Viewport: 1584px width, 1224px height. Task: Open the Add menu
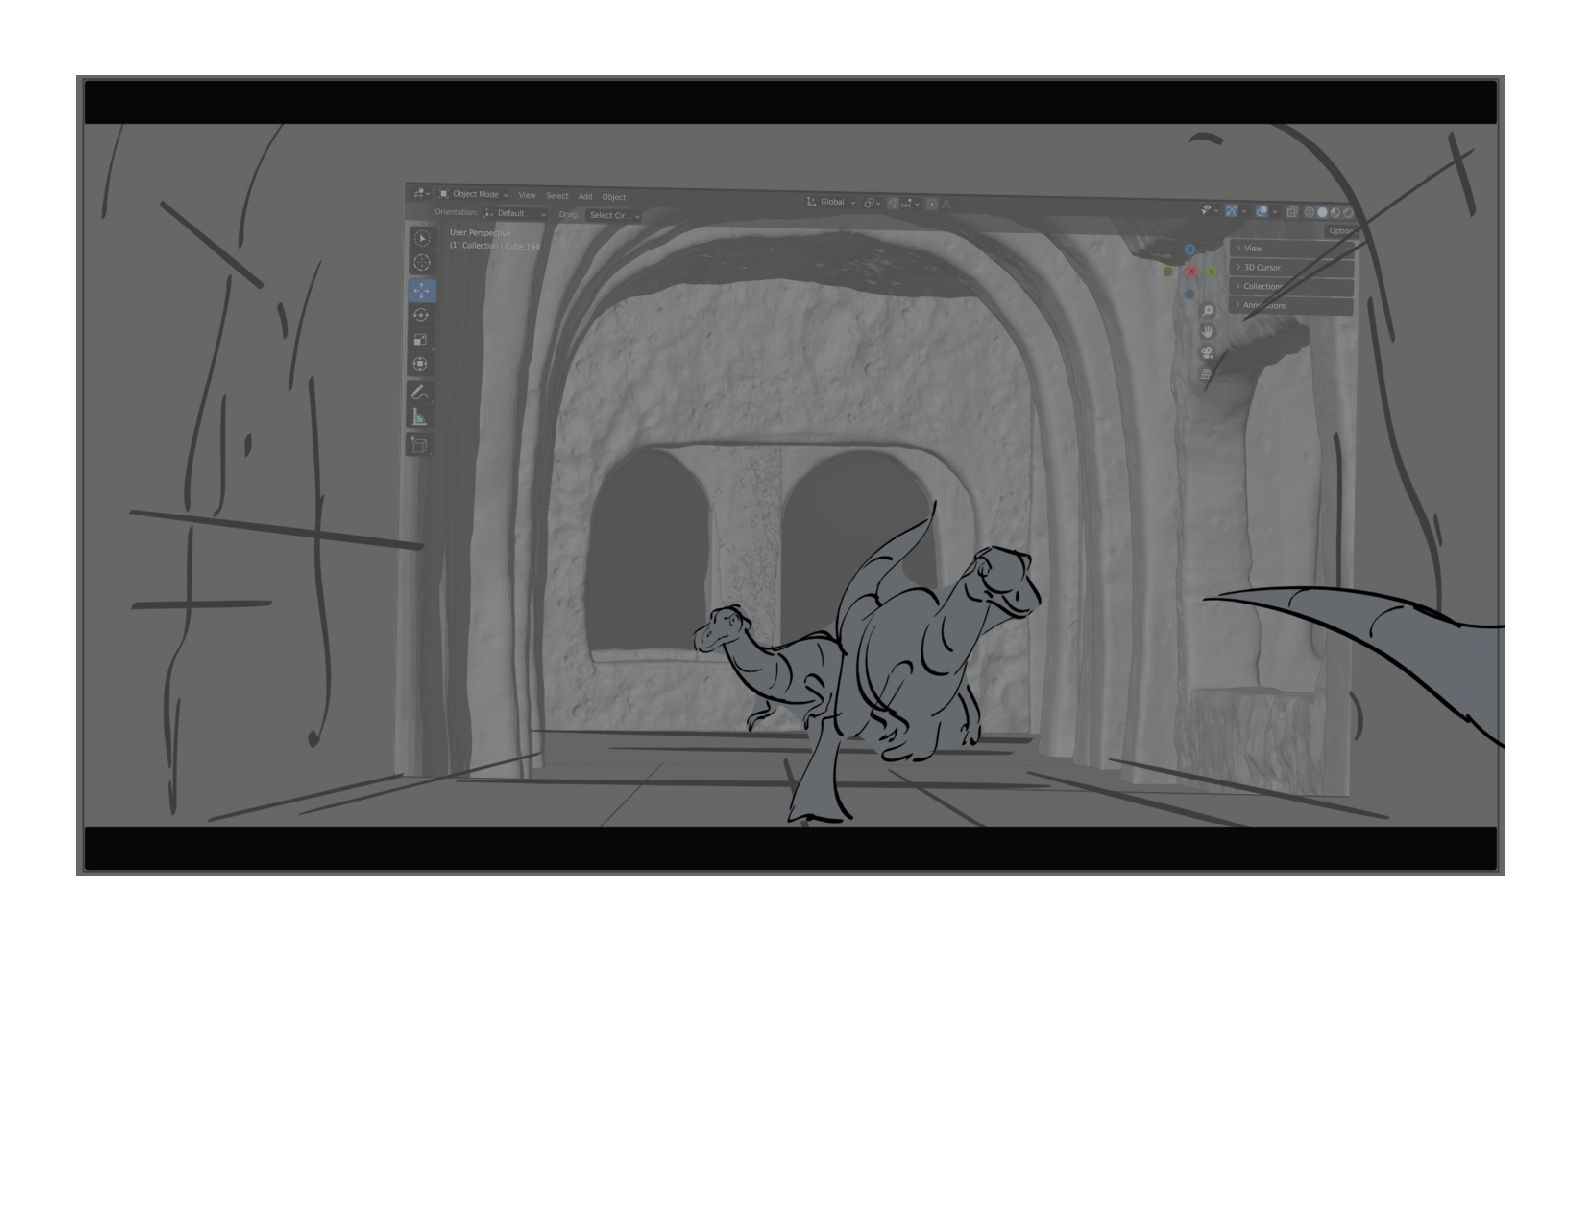tap(585, 197)
